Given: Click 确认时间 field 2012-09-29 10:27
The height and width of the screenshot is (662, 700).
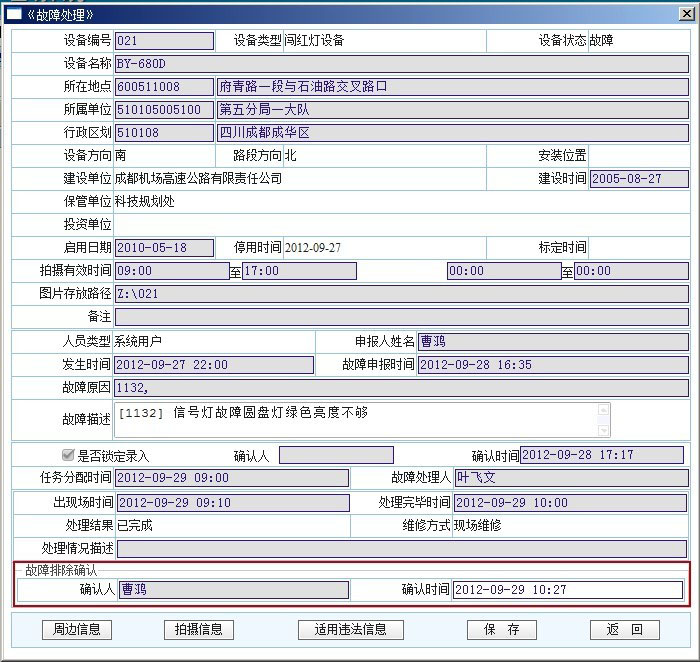Looking at the screenshot, I should 568,590.
